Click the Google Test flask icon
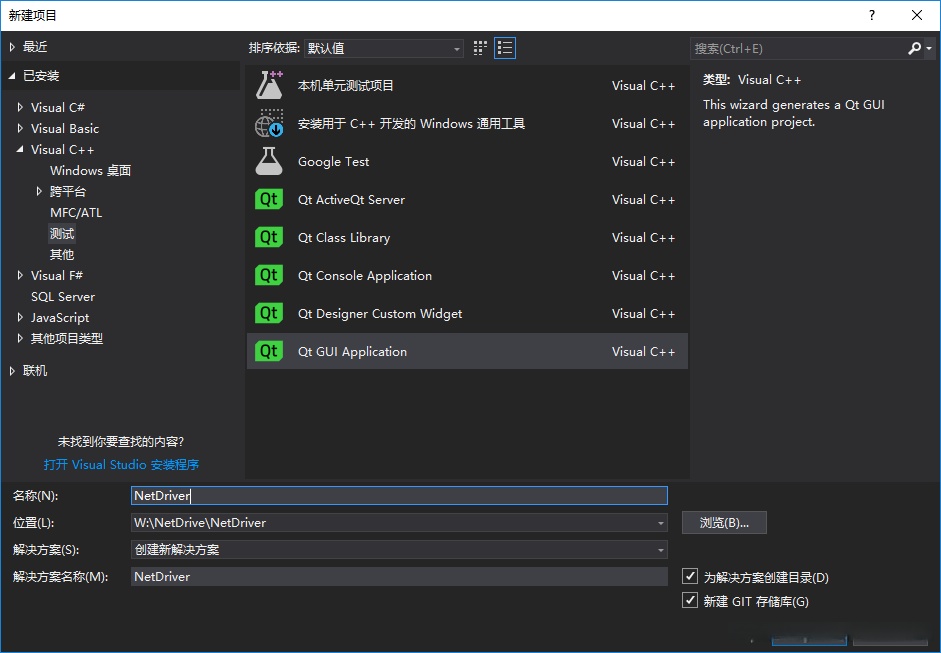 click(269, 161)
